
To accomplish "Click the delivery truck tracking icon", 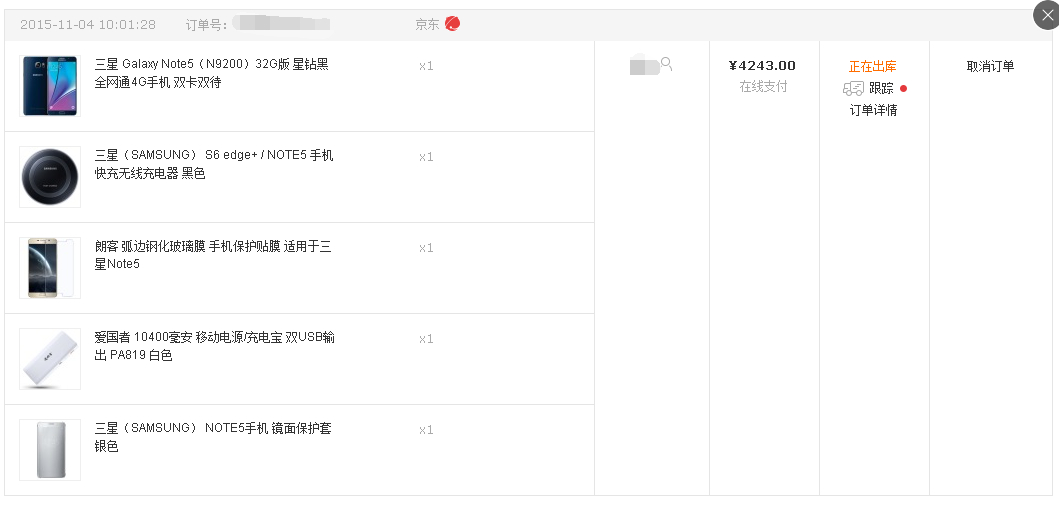I will [x=853, y=89].
